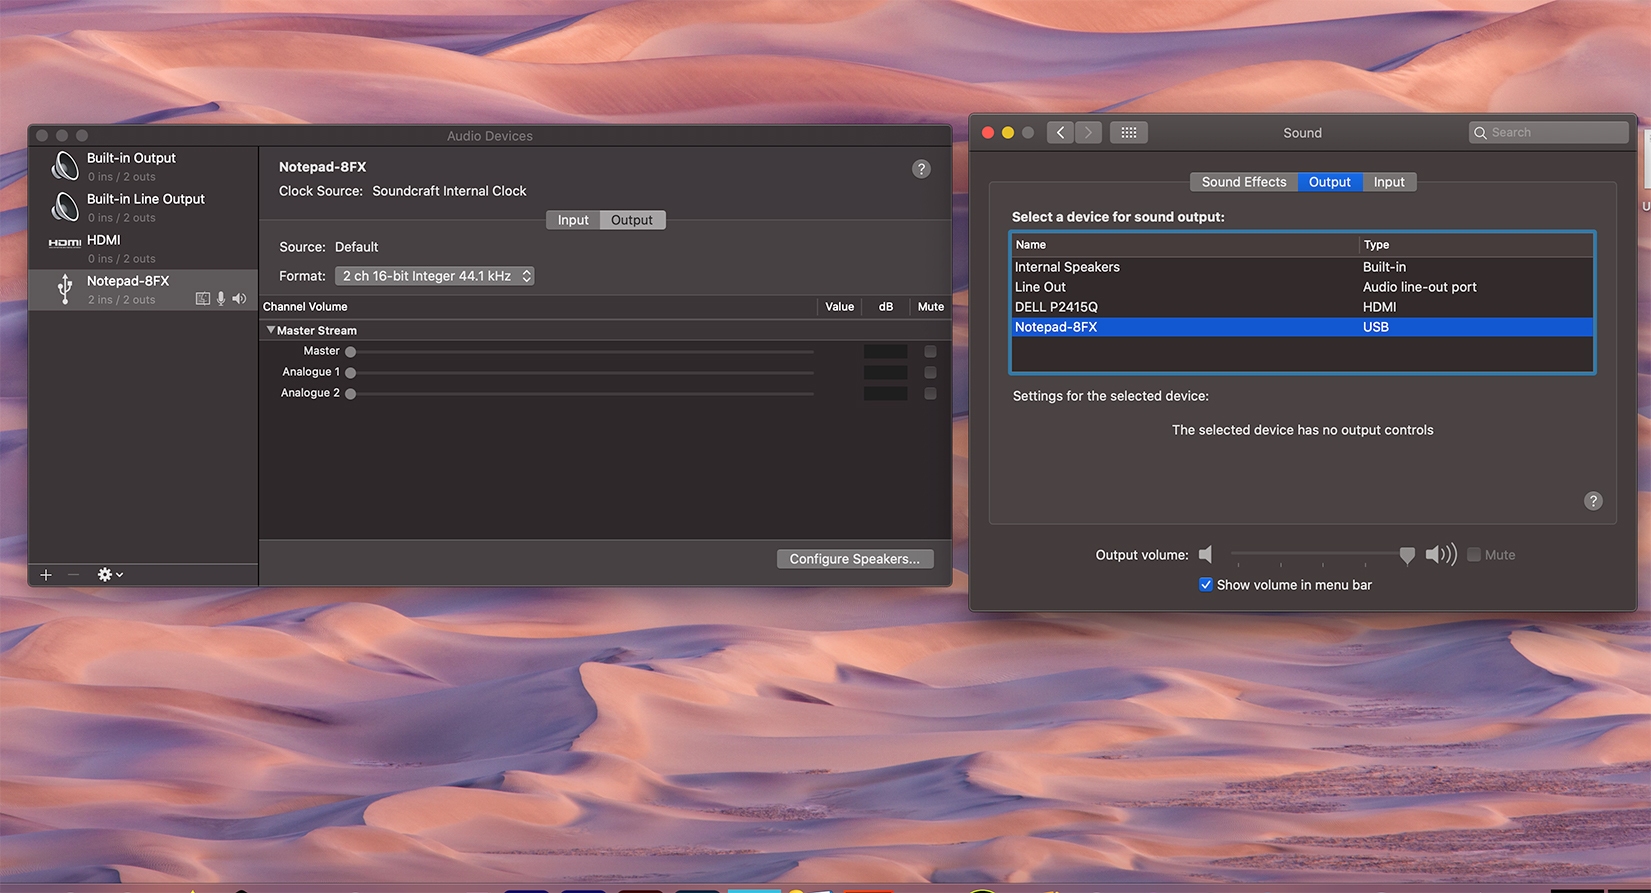
Task: Click the Master value field
Action: pyautogui.click(x=885, y=351)
